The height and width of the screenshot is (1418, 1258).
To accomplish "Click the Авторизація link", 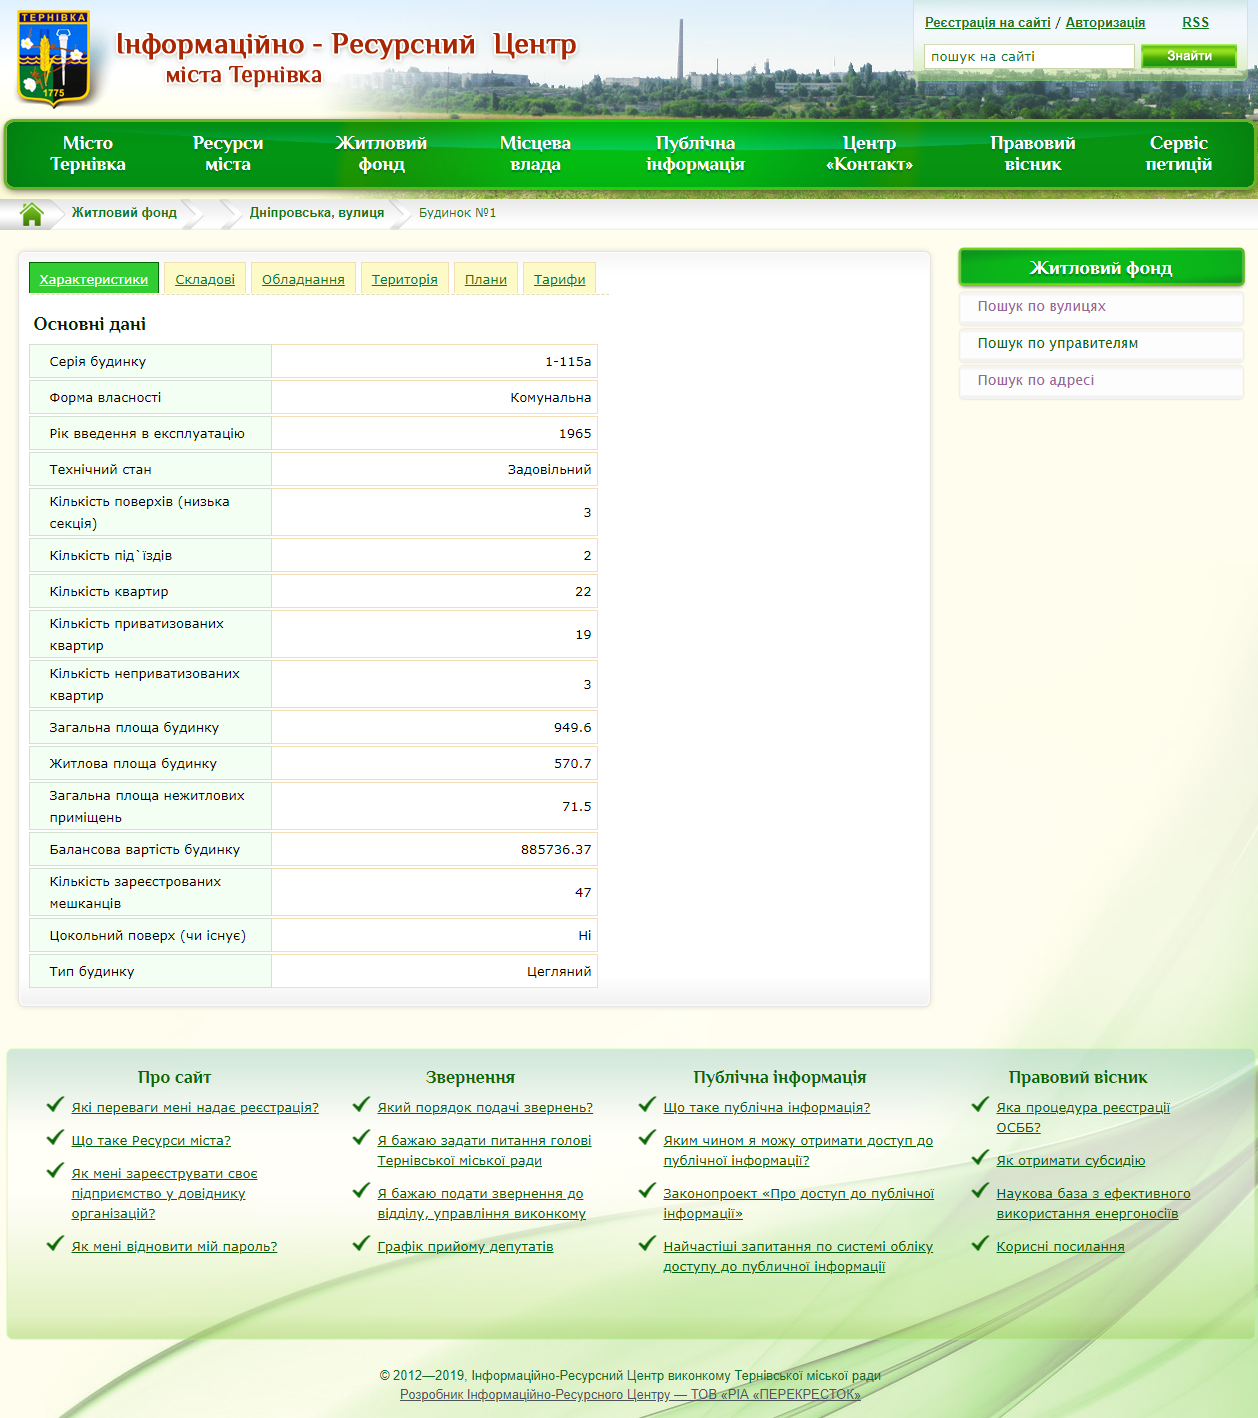I will pyautogui.click(x=1105, y=22).
